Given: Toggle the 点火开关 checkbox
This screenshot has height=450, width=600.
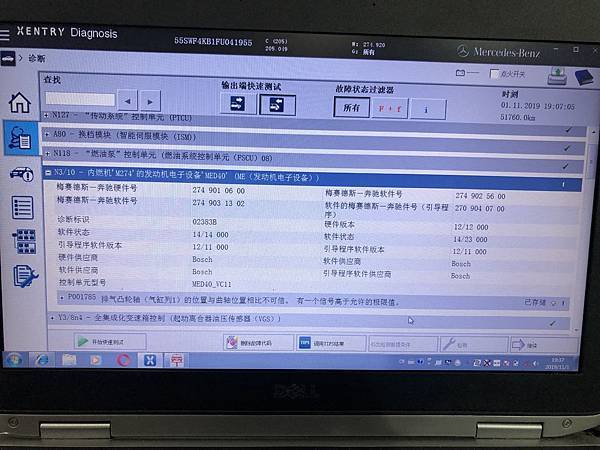Looking at the screenshot, I should click(494, 73).
